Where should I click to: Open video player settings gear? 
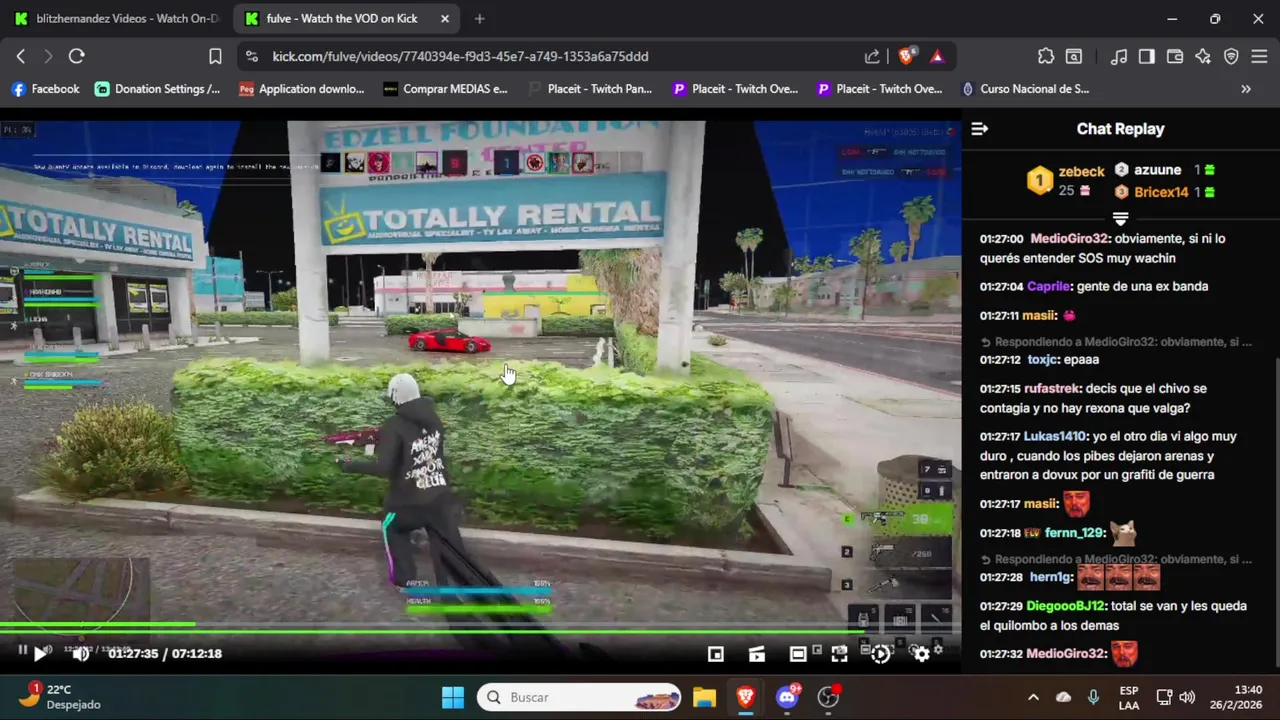click(x=921, y=654)
